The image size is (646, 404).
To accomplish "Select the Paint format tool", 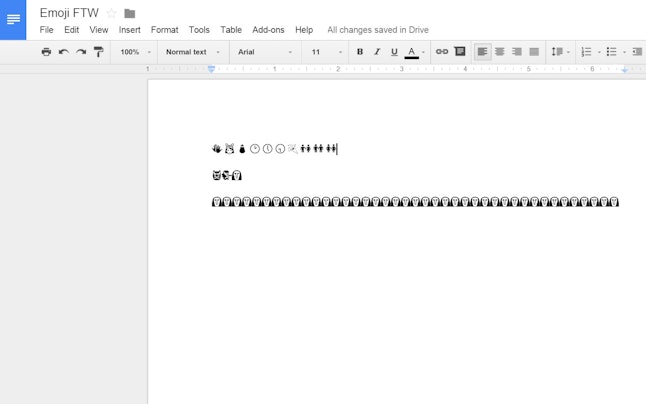I will click(98, 52).
